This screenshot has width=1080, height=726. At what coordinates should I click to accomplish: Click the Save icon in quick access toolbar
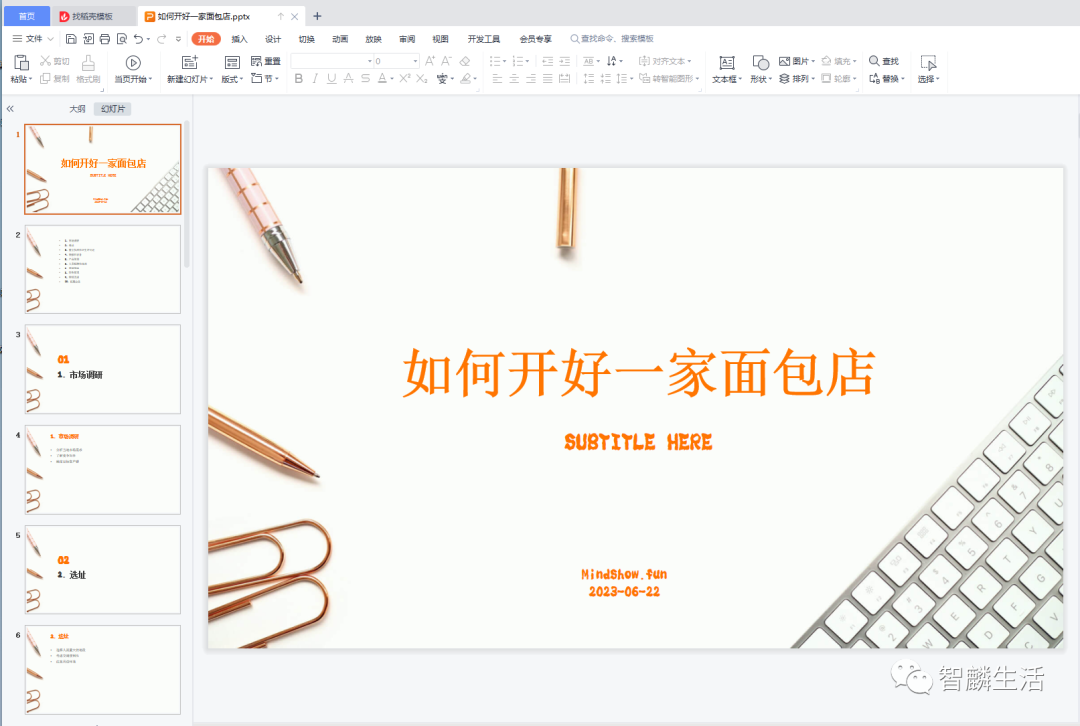(71, 39)
